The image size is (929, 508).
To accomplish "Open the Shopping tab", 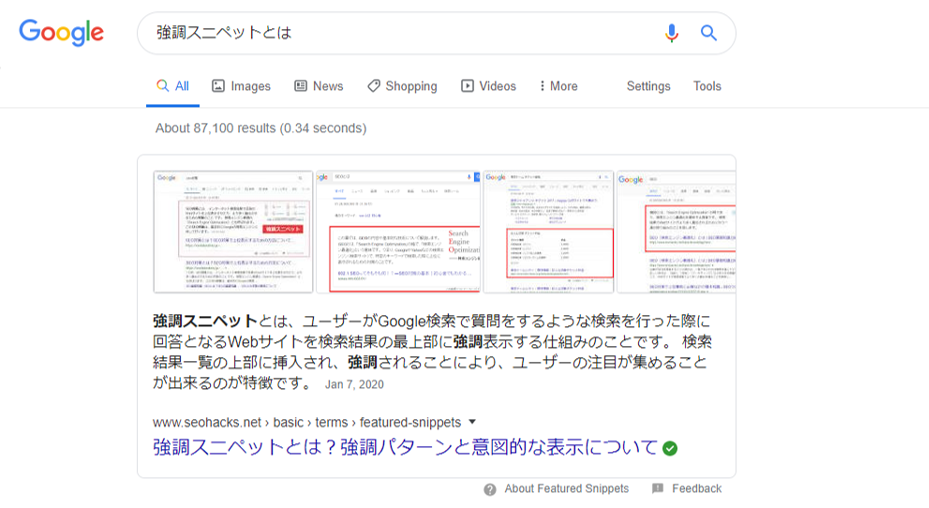I will [x=402, y=87].
